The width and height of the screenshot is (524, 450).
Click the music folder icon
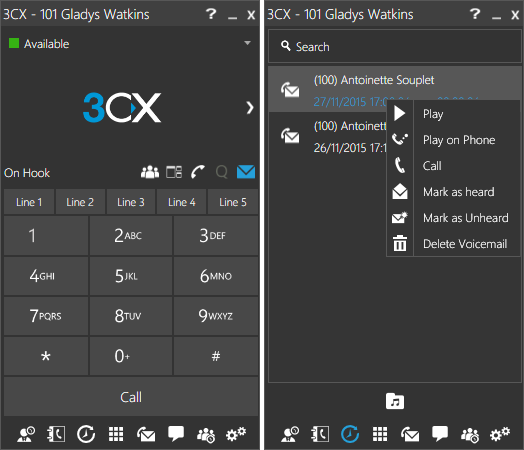pyautogui.click(x=395, y=401)
